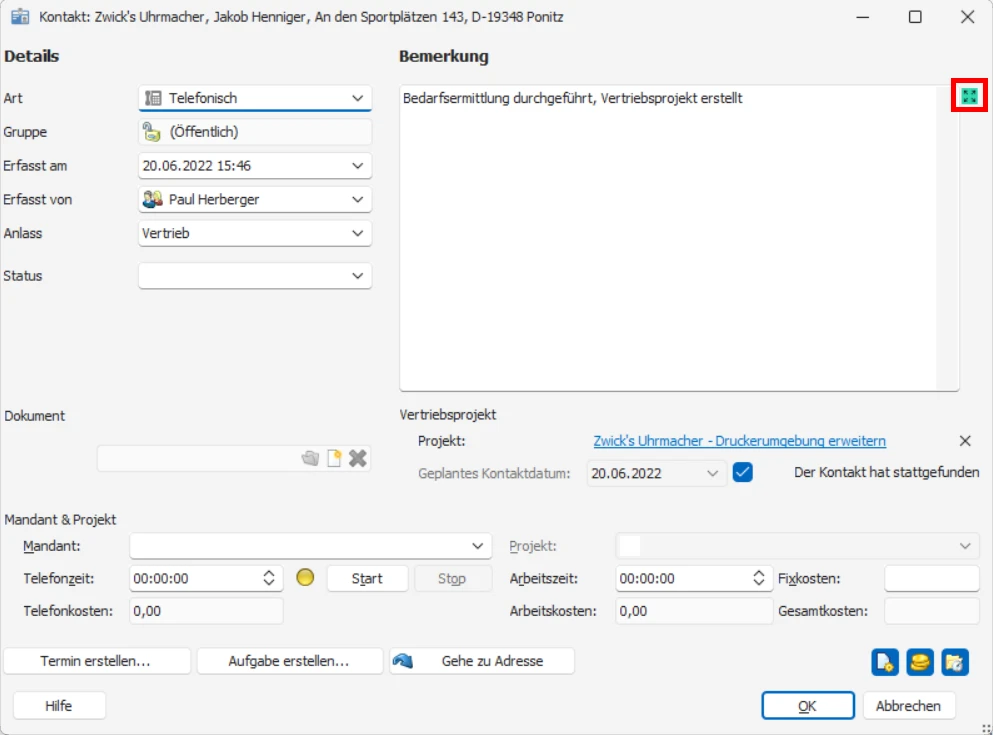Open the Anlass dropdown showing Vertrieb
Image resolution: width=993 pixels, height=735 pixels.
tap(255, 233)
